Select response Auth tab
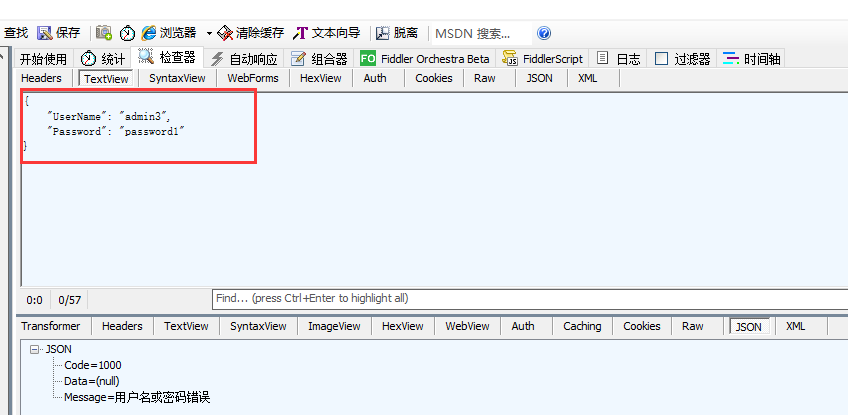 point(523,326)
